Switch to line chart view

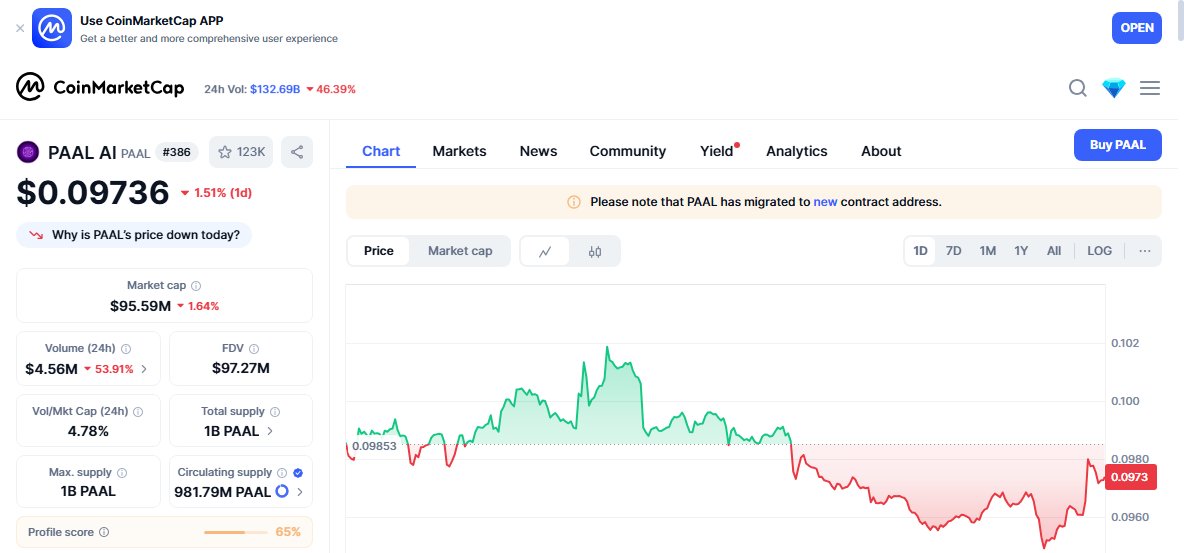pos(545,252)
